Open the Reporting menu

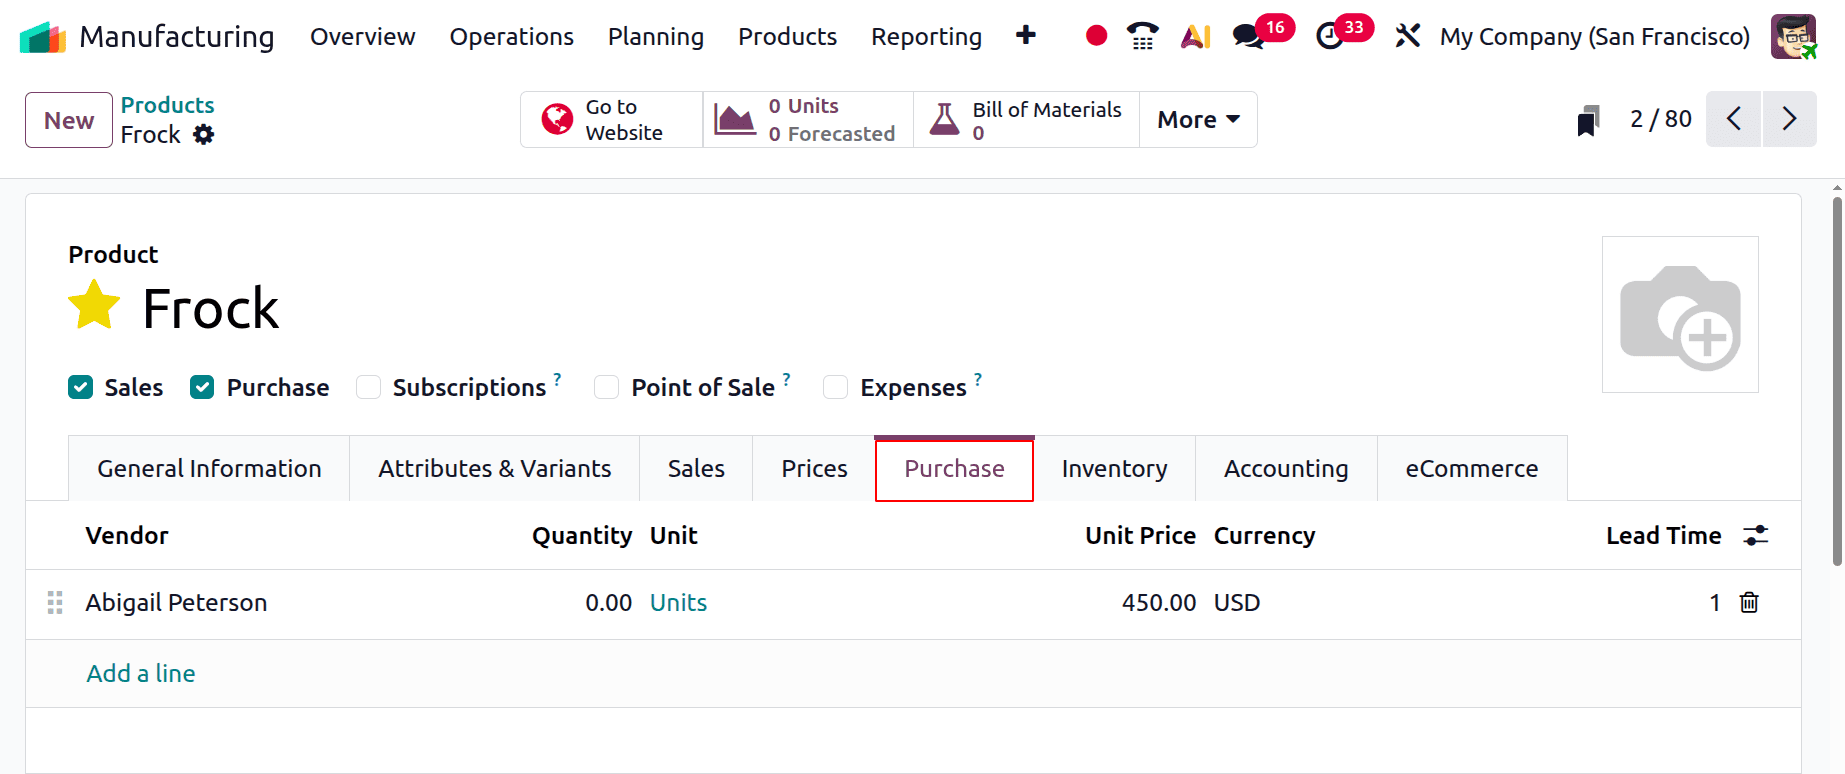[x=927, y=37]
